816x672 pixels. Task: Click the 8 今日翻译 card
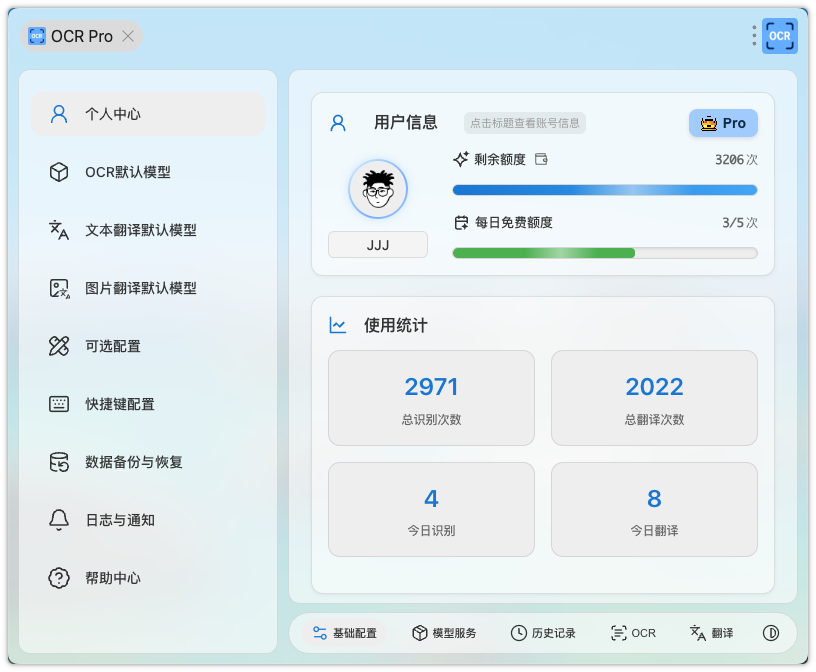(x=654, y=509)
